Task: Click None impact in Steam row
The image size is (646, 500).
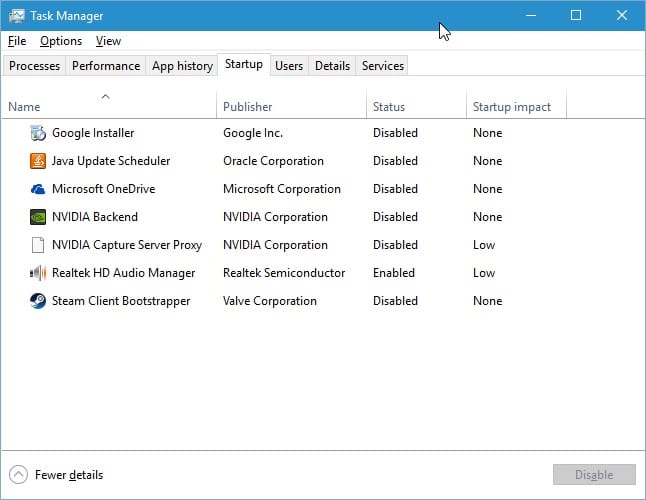Action: click(x=488, y=301)
